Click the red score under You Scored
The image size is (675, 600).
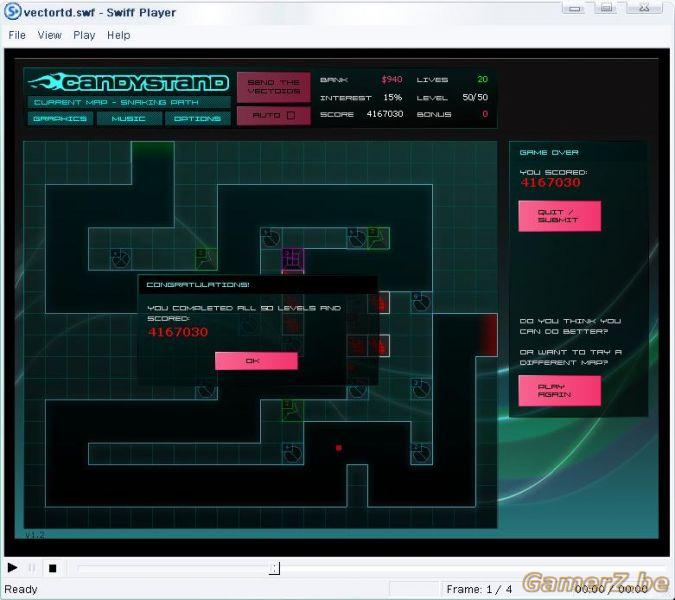tap(551, 182)
